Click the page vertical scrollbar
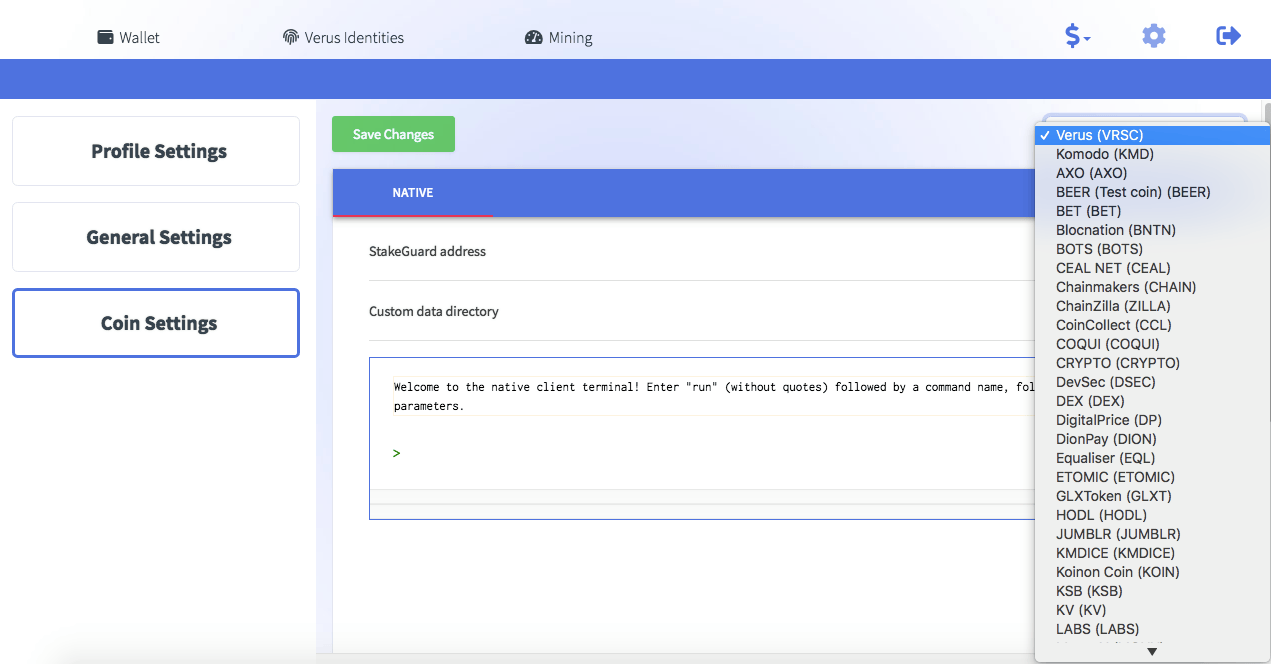 (1267, 112)
